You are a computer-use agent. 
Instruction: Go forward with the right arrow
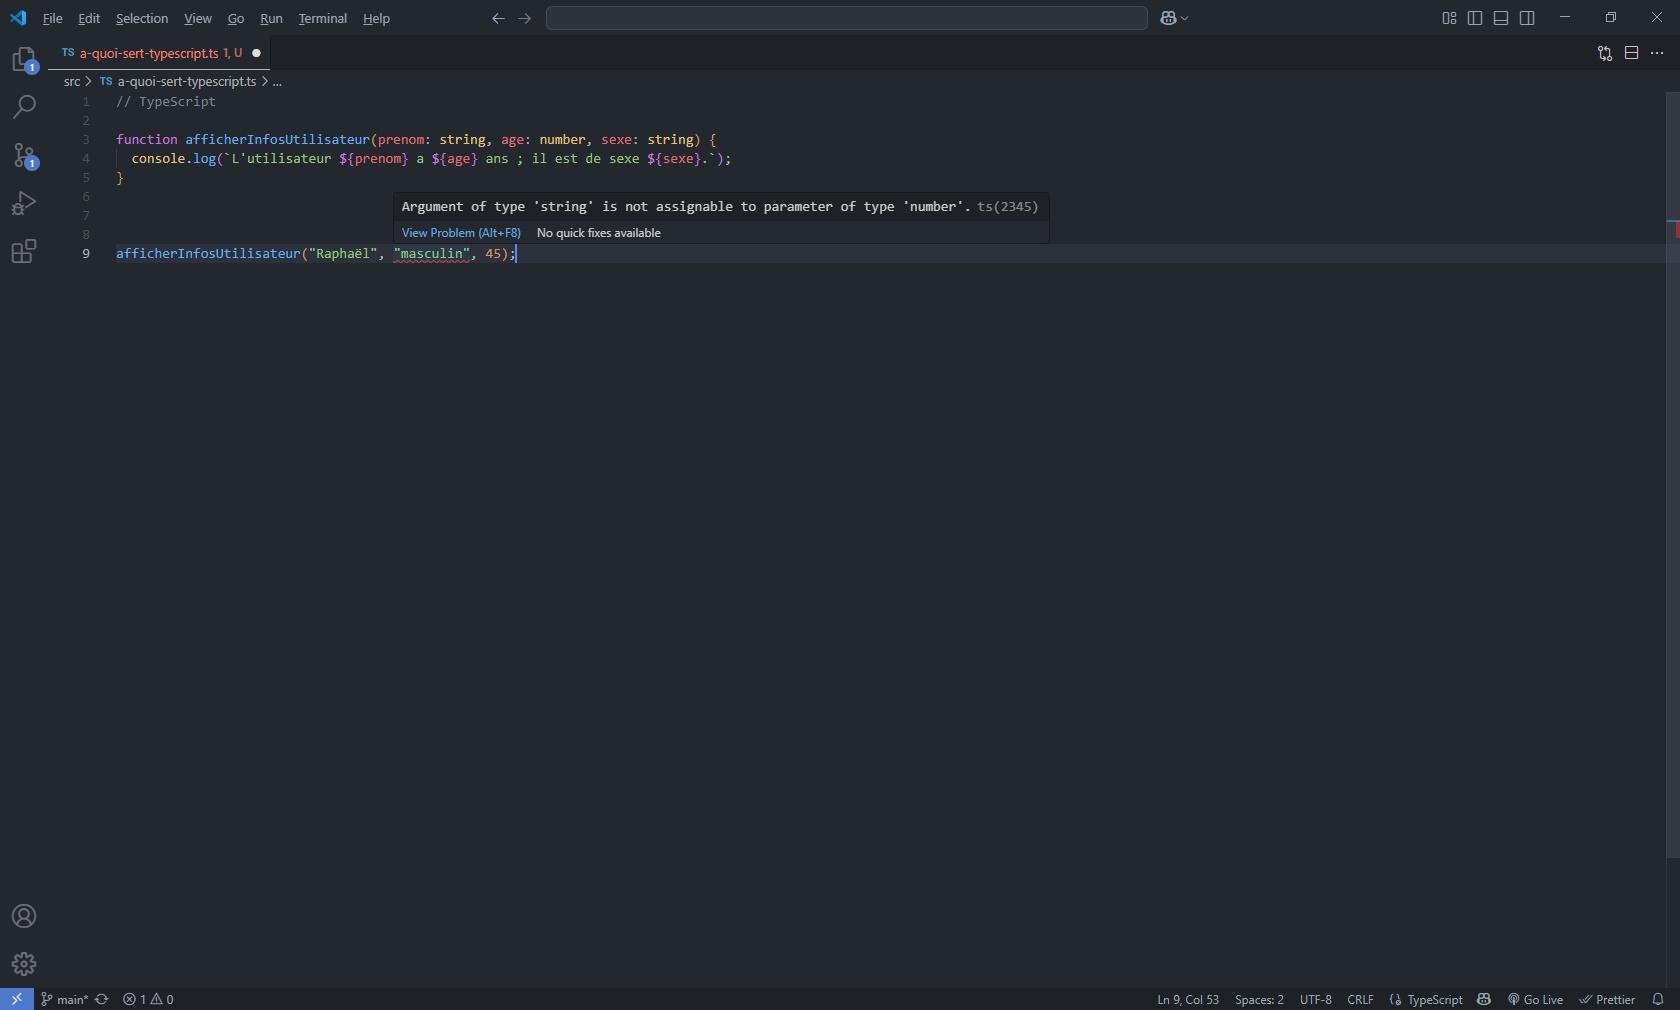coord(525,18)
